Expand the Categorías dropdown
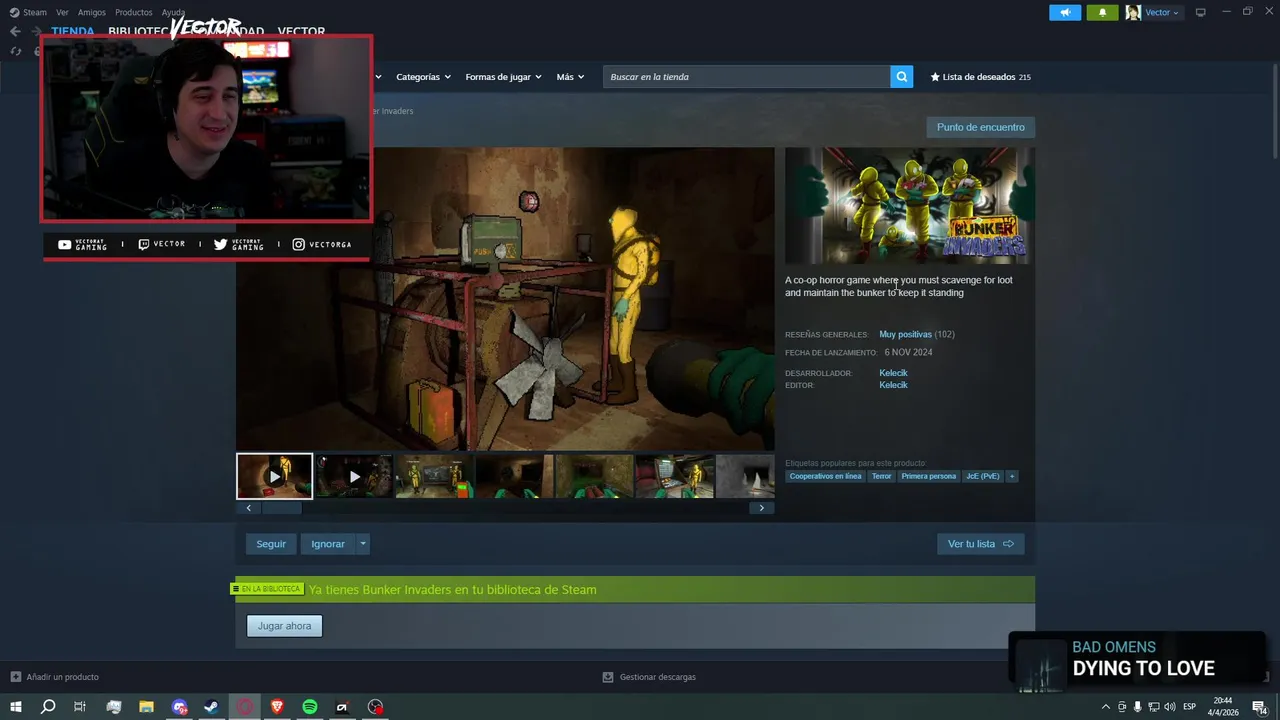Viewport: 1280px width, 720px height. (423, 77)
